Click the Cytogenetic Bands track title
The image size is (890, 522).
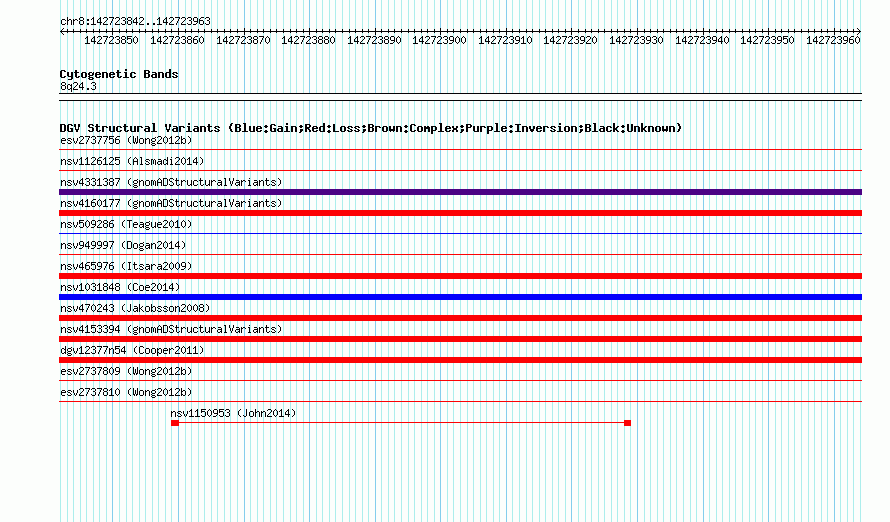click(x=119, y=74)
